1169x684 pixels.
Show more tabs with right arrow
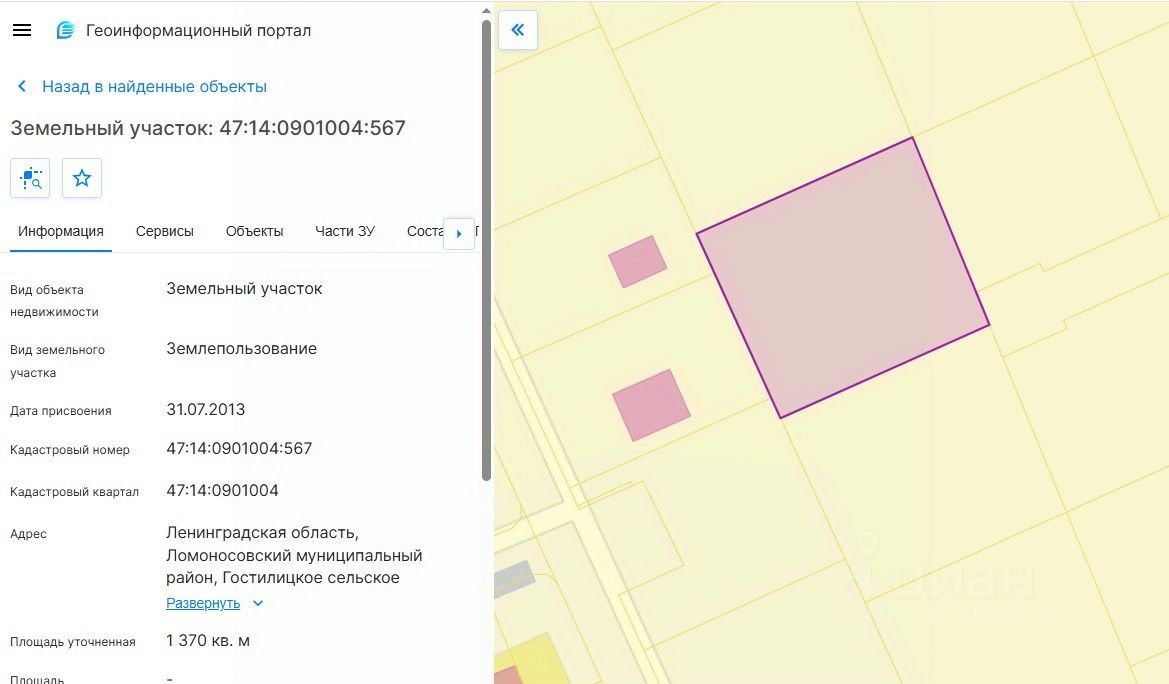click(459, 233)
